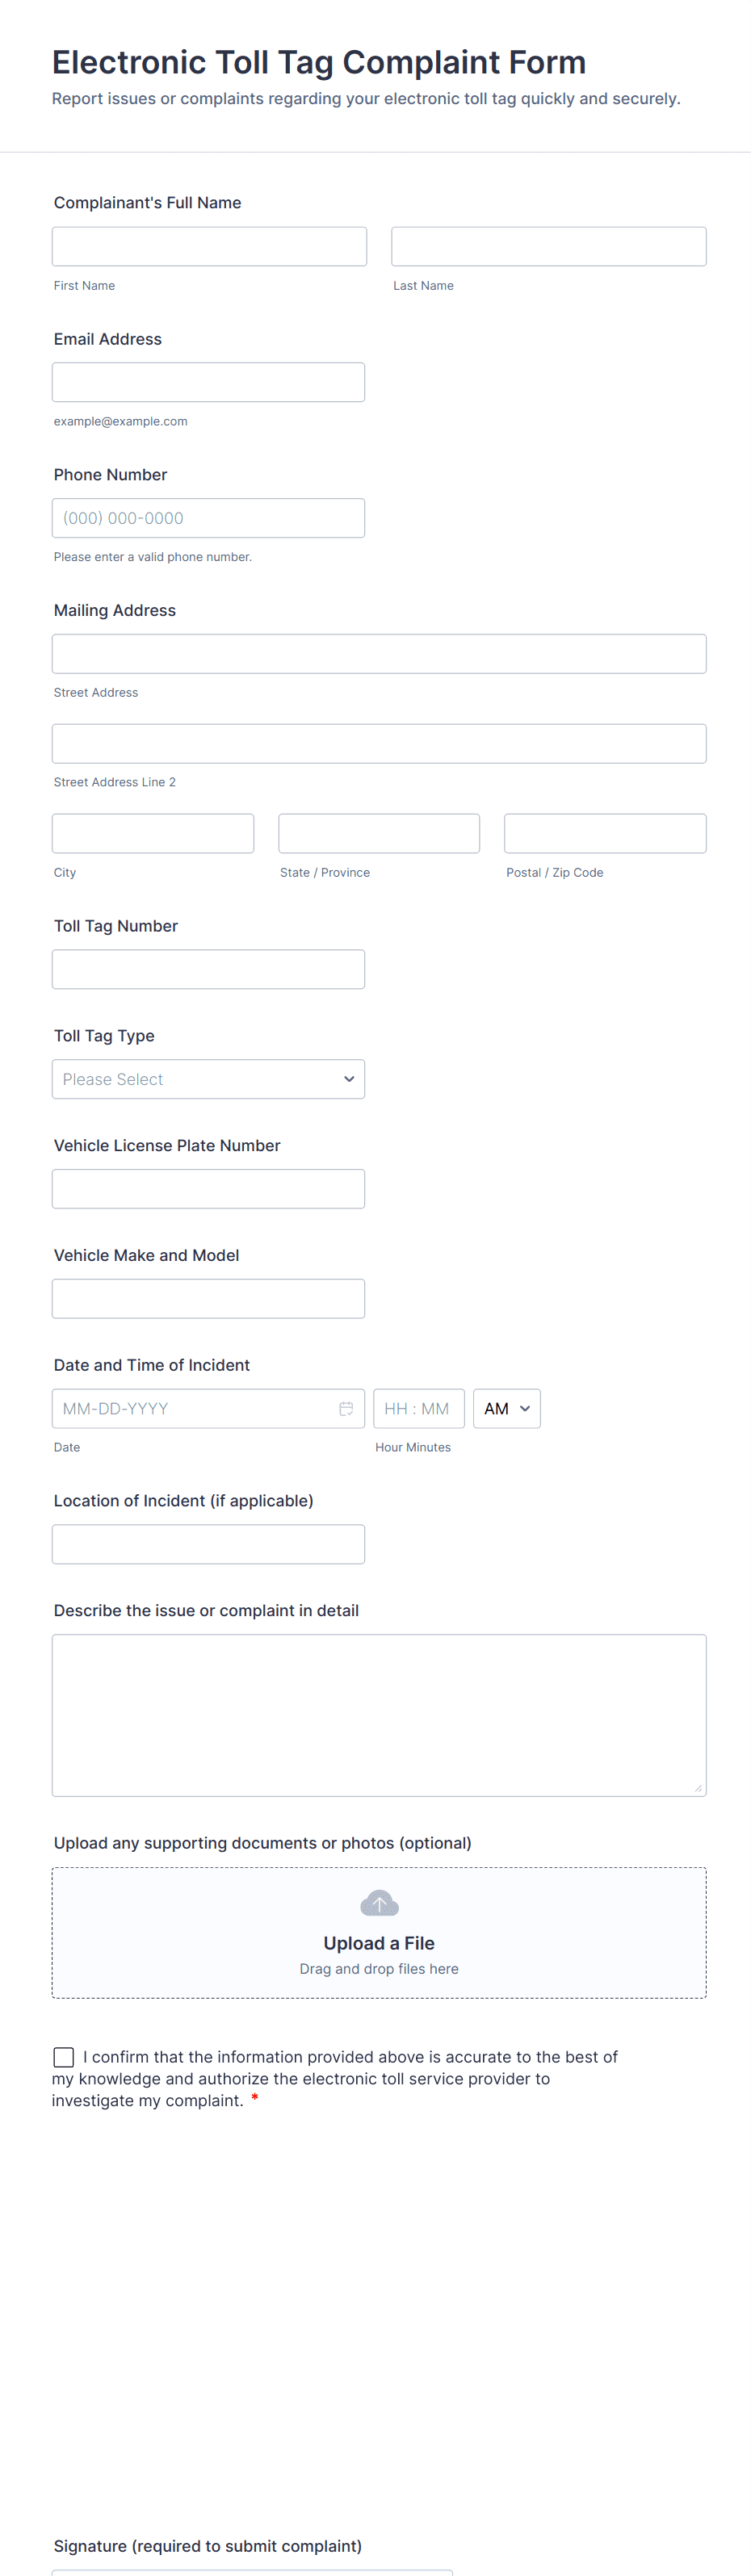The height and width of the screenshot is (2576, 751).
Task: Focus the Postal / Zip Code field
Action: [605, 833]
